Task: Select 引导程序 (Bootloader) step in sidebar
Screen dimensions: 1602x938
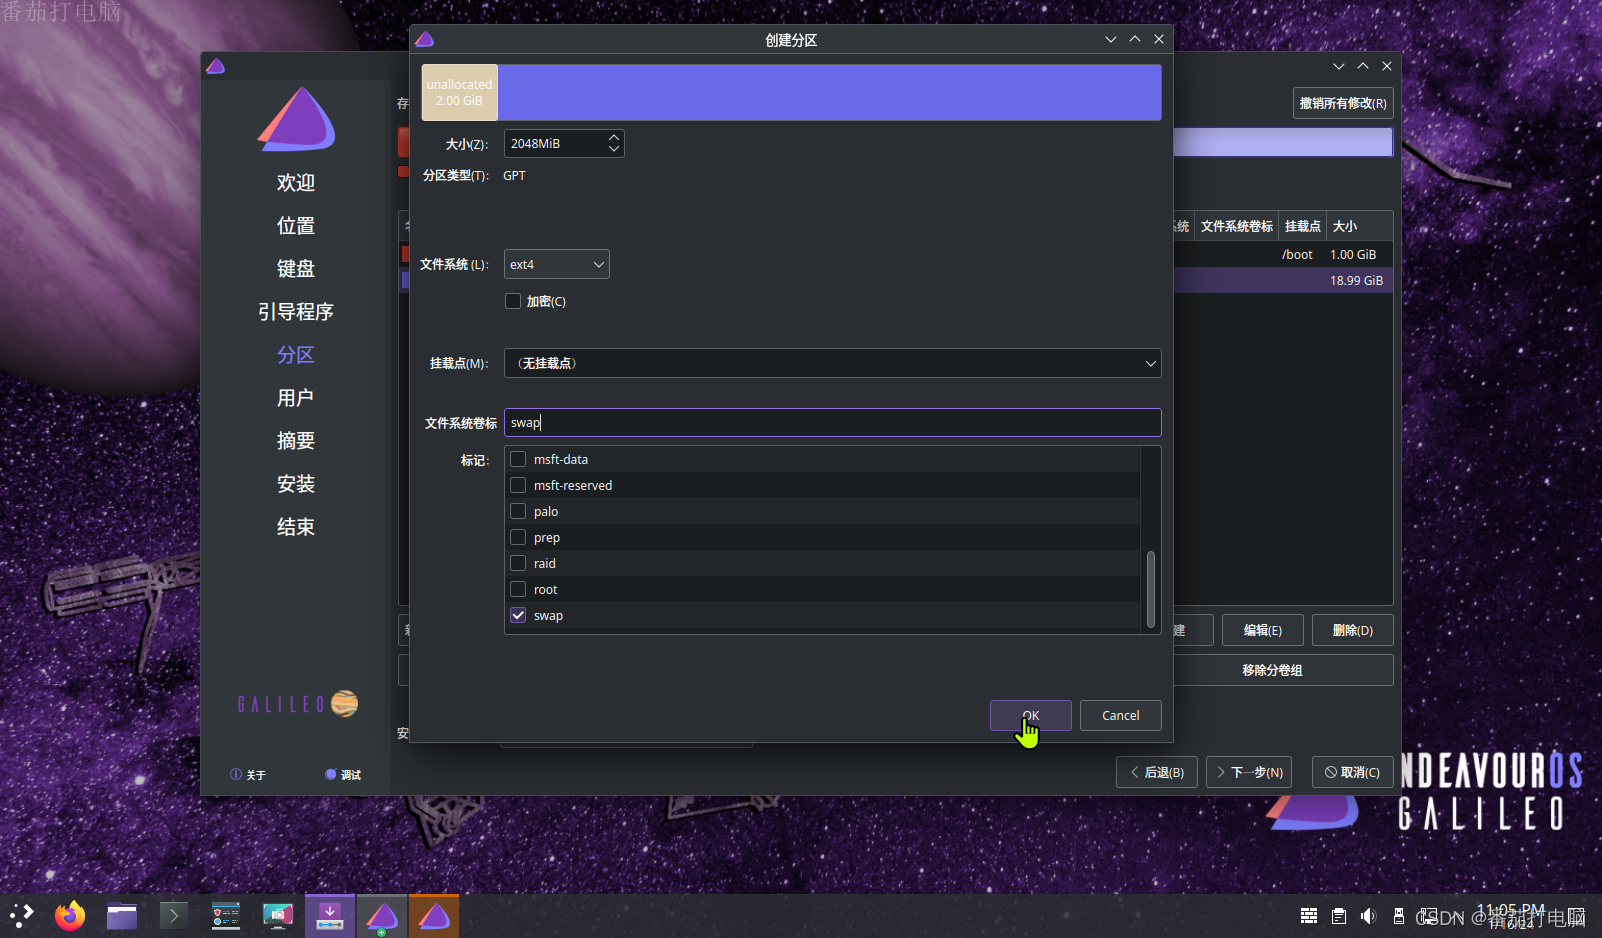Action: click(296, 312)
